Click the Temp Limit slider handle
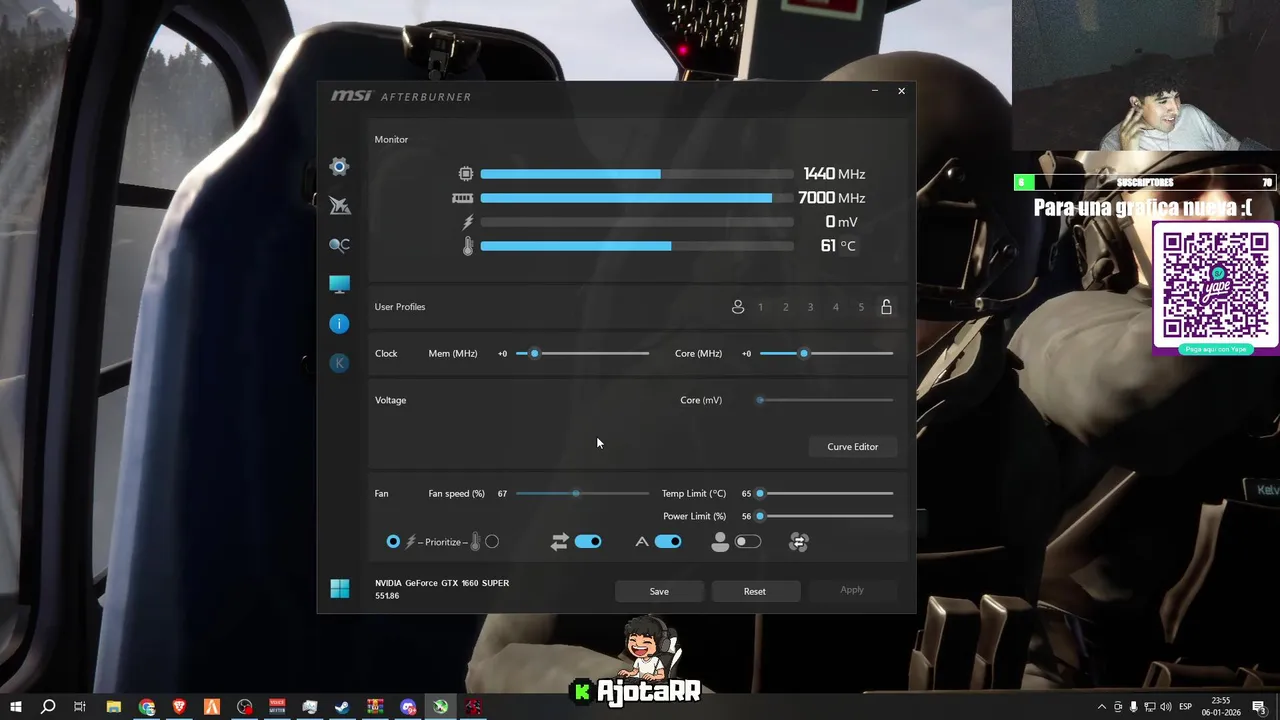This screenshot has width=1280, height=720. (x=760, y=493)
